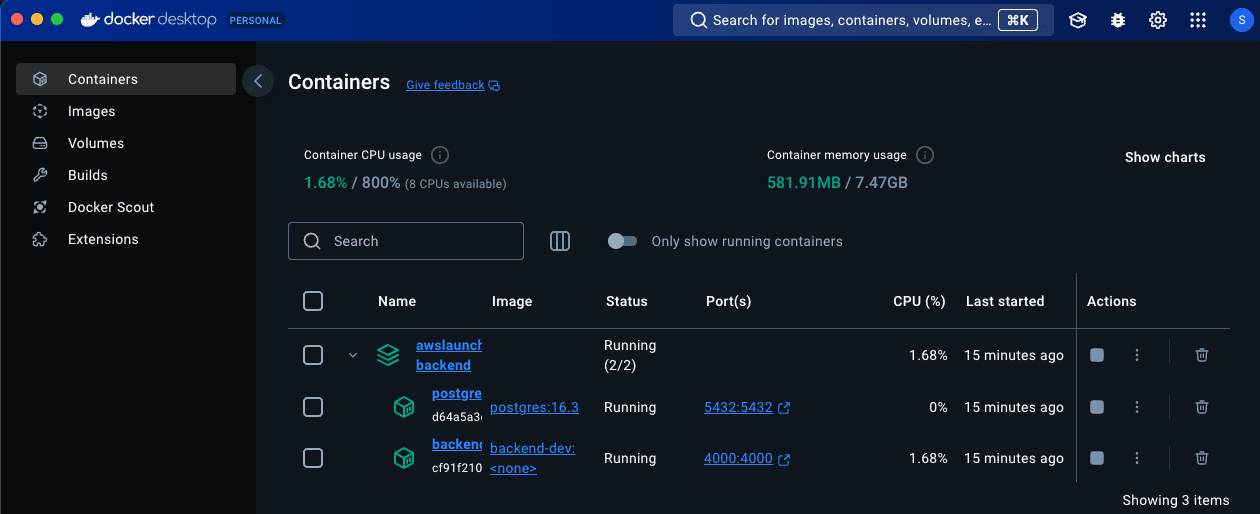Image resolution: width=1260 pixels, height=514 pixels.
Task: Click the Running (2/2) status text
Action: pos(630,355)
